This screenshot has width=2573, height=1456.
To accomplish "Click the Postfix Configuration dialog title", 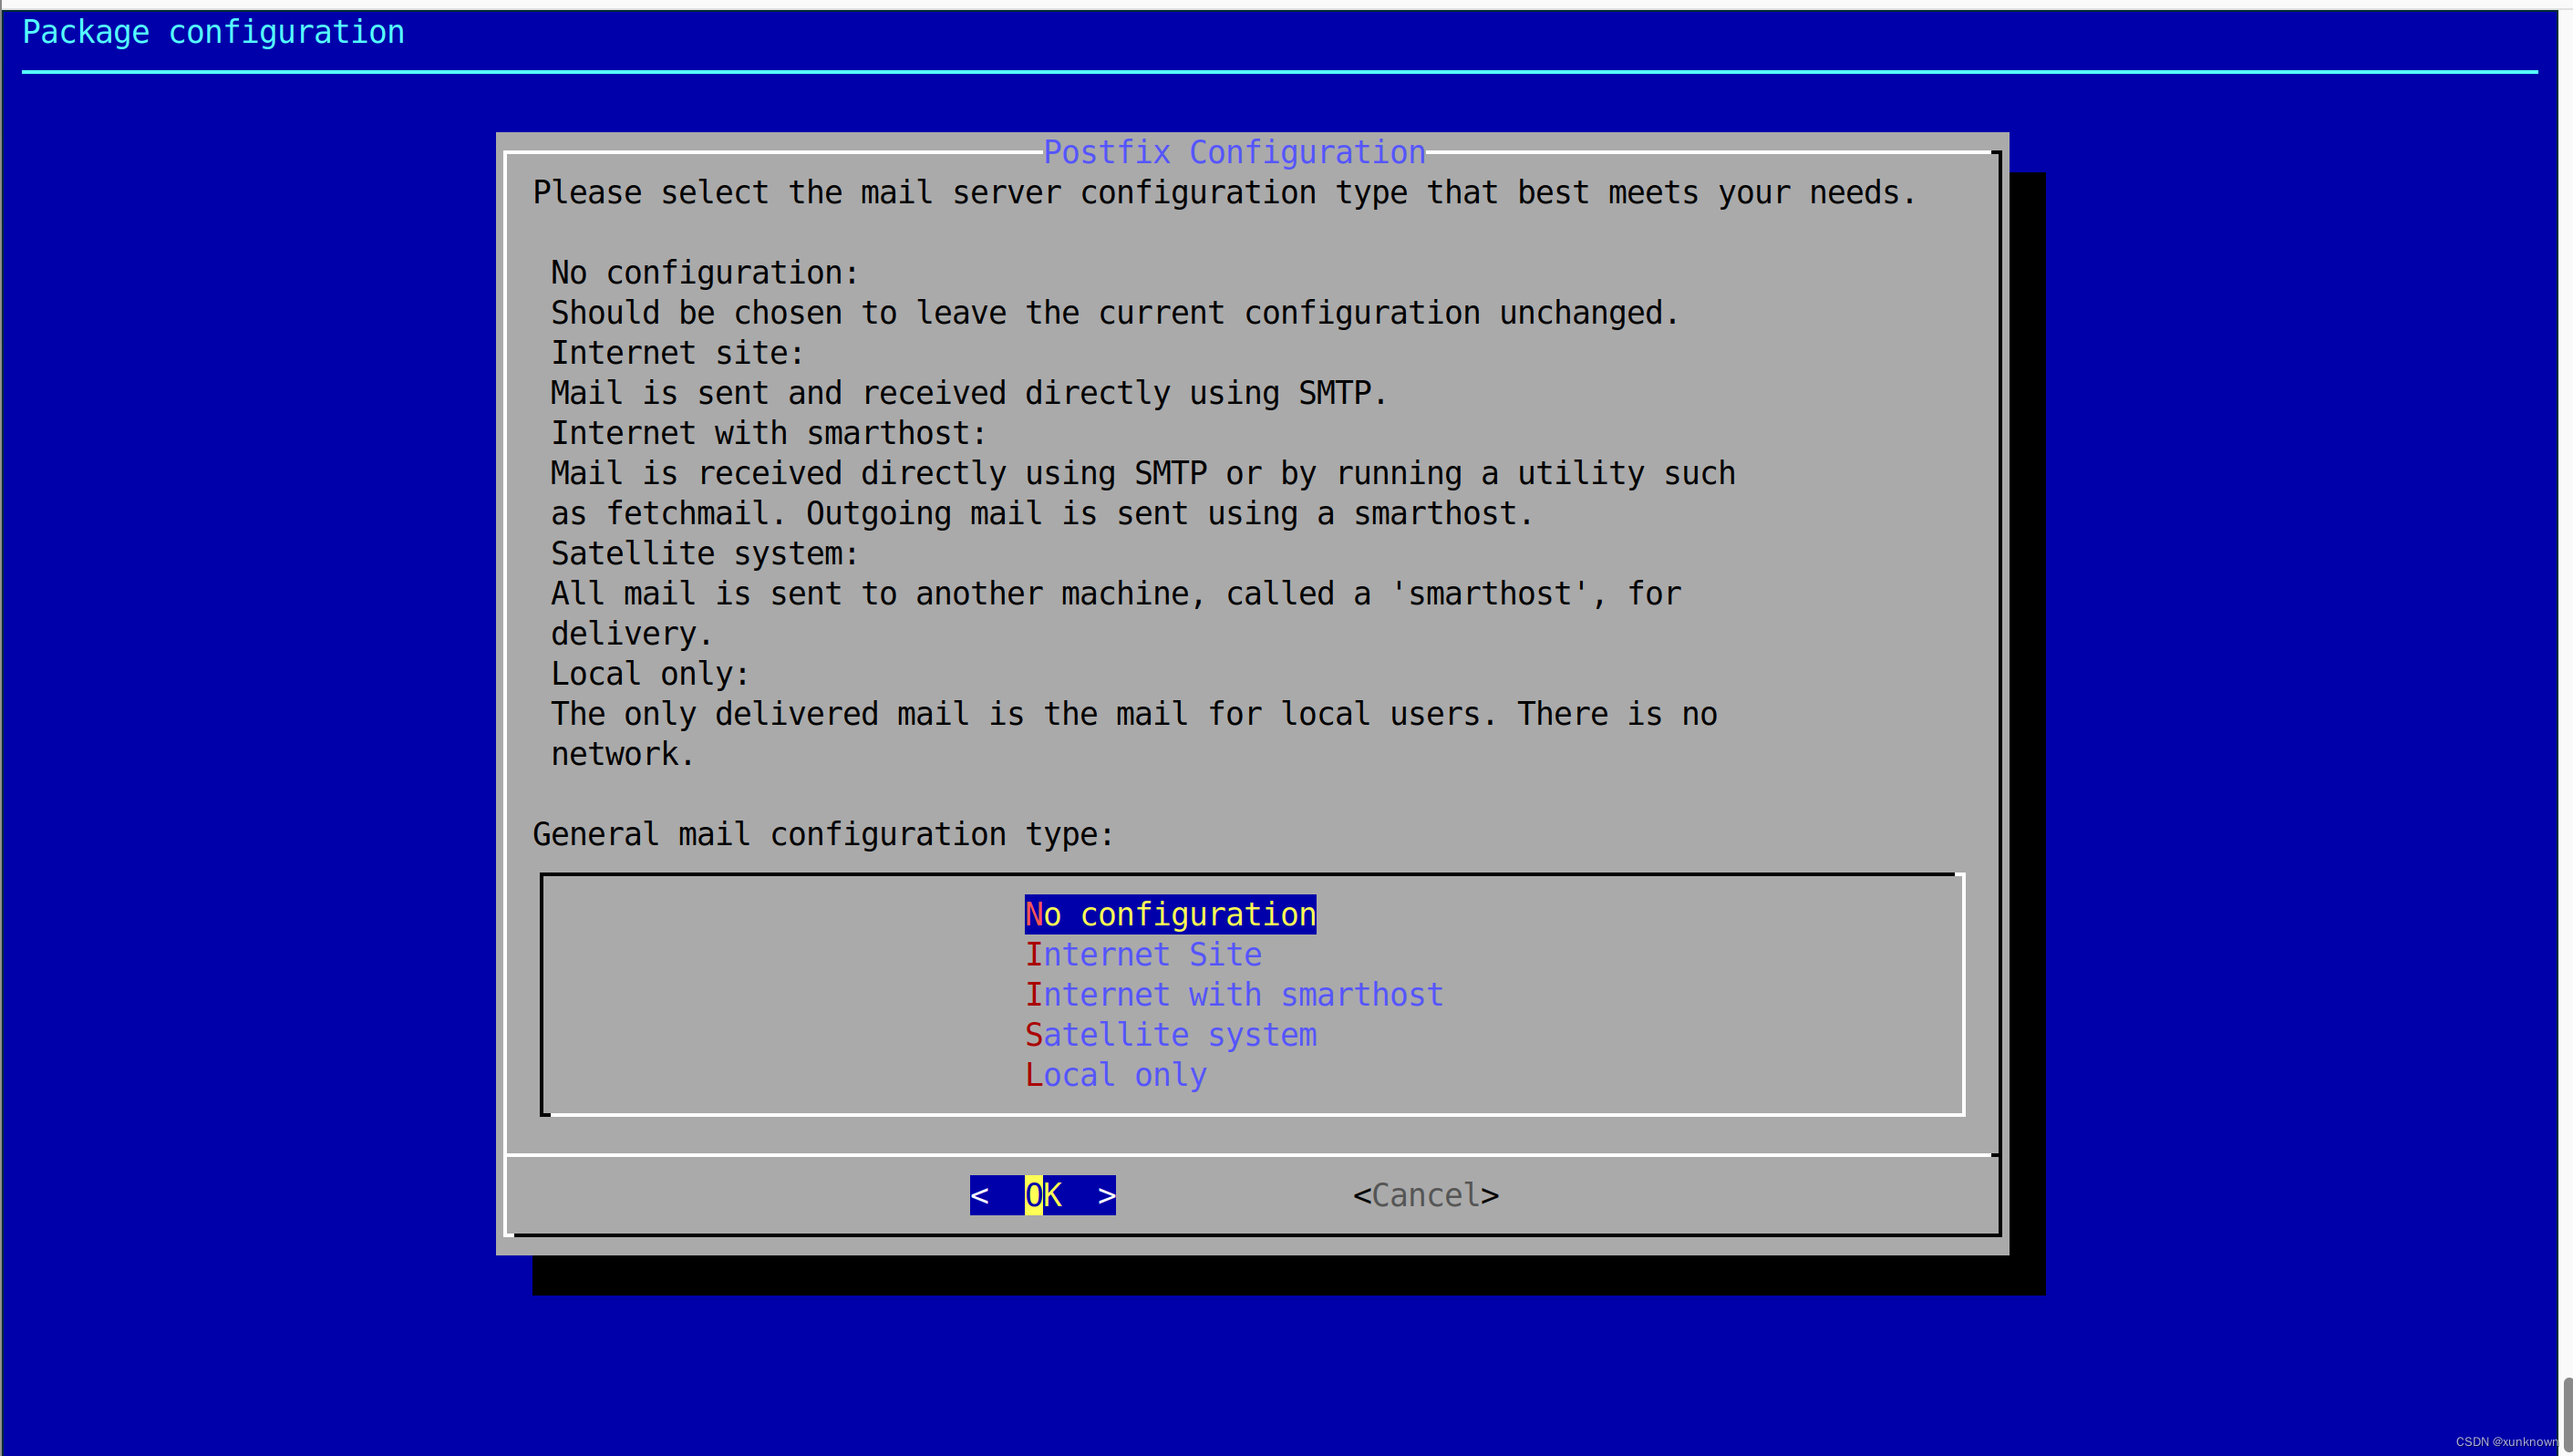I will pyautogui.click(x=1233, y=152).
